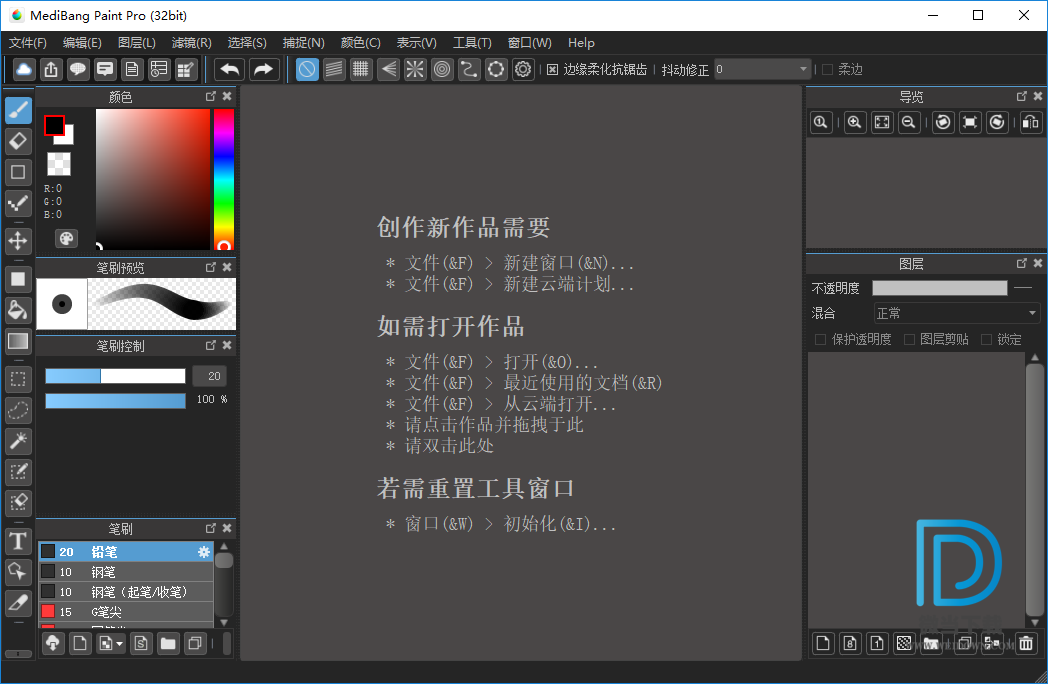Select the Move tool
The height and width of the screenshot is (684, 1048).
click(x=18, y=241)
